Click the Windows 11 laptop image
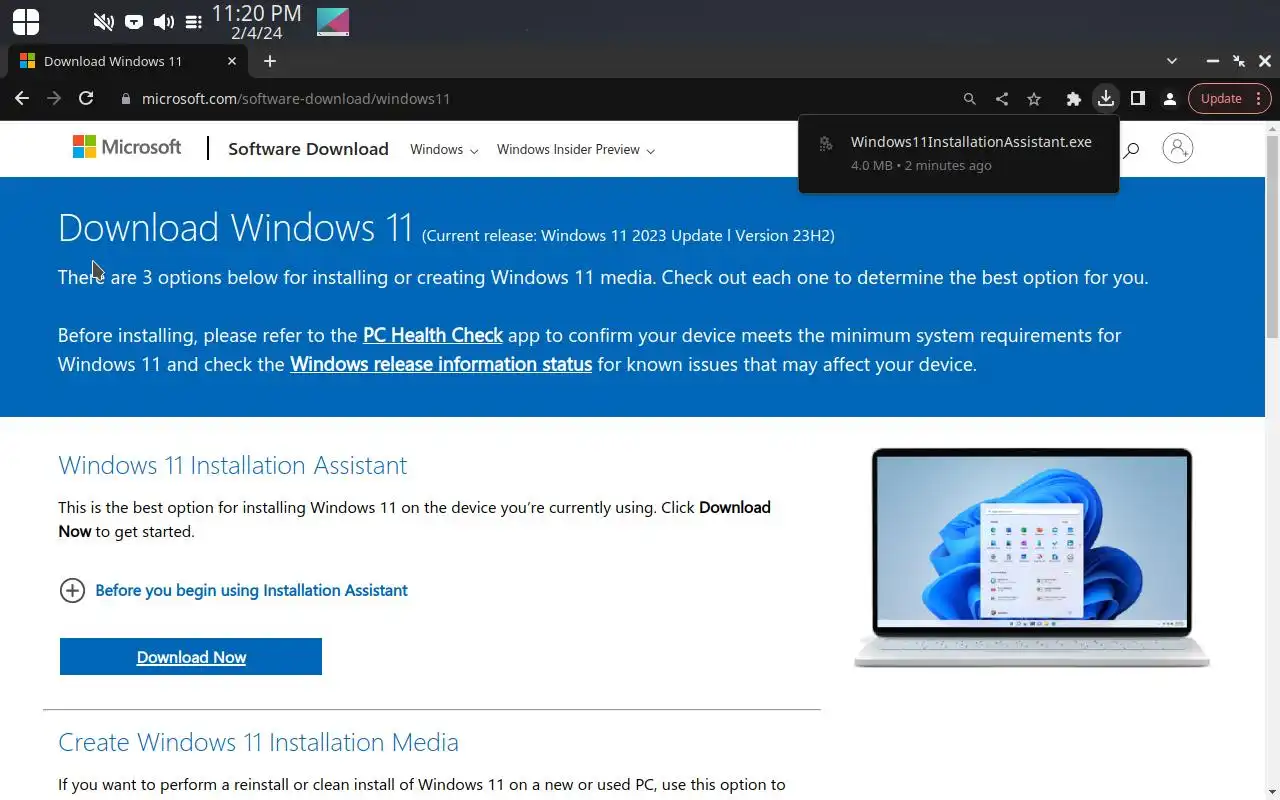Viewport: 1280px width, 800px height. (x=1032, y=558)
